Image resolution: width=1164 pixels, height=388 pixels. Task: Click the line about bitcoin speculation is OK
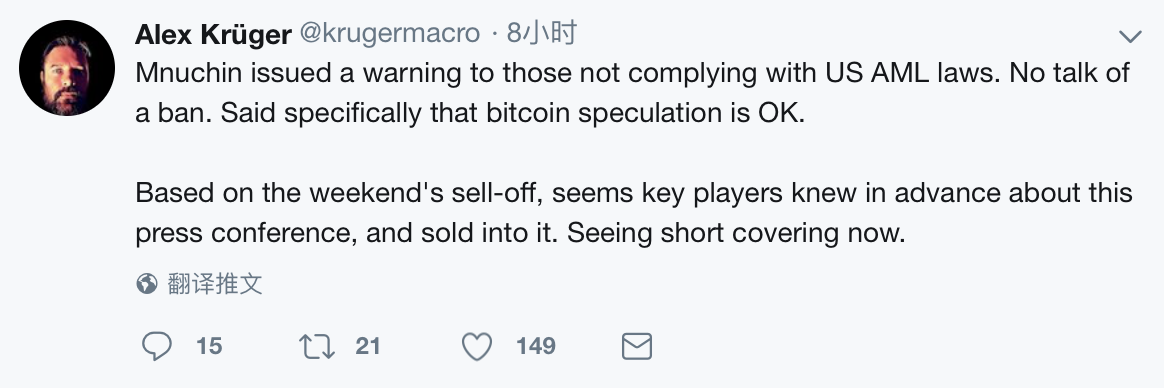point(470,114)
